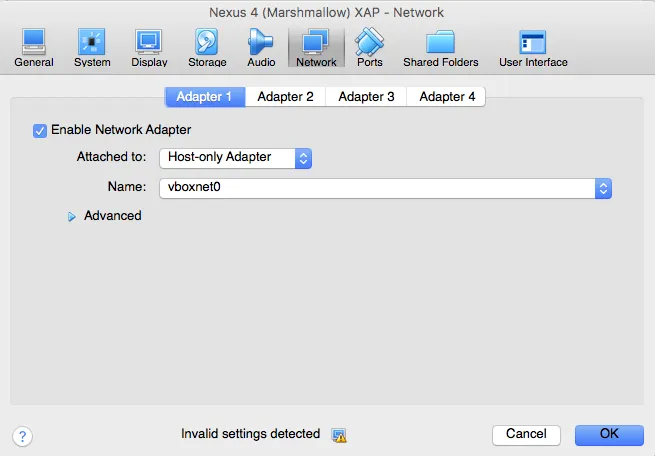
Task: Open the Storage settings section
Action: (207, 48)
